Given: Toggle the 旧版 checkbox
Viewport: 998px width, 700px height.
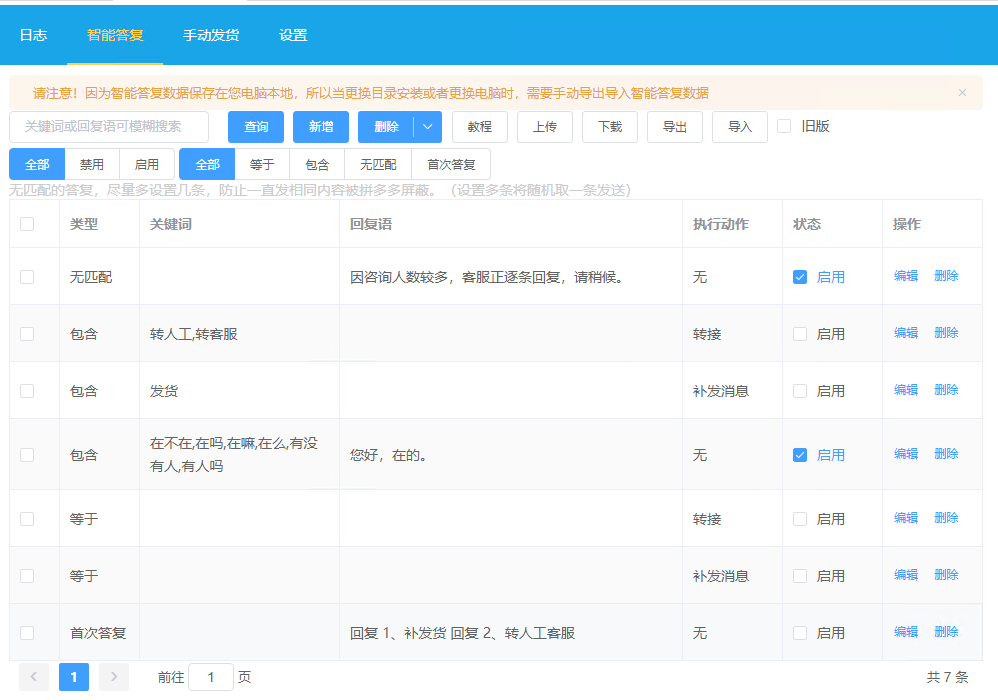Looking at the screenshot, I should pyautogui.click(x=784, y=126).
